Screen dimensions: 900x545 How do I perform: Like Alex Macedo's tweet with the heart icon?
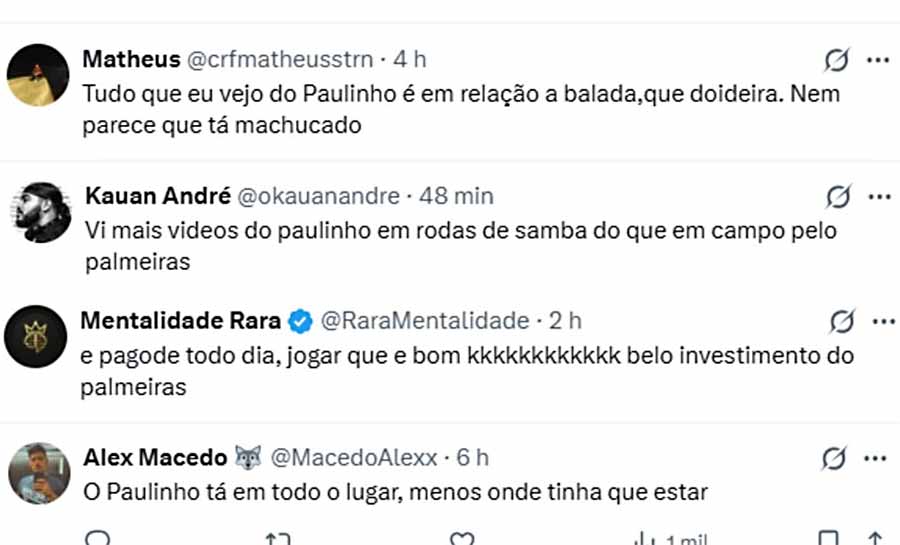(x=462, y=539)
